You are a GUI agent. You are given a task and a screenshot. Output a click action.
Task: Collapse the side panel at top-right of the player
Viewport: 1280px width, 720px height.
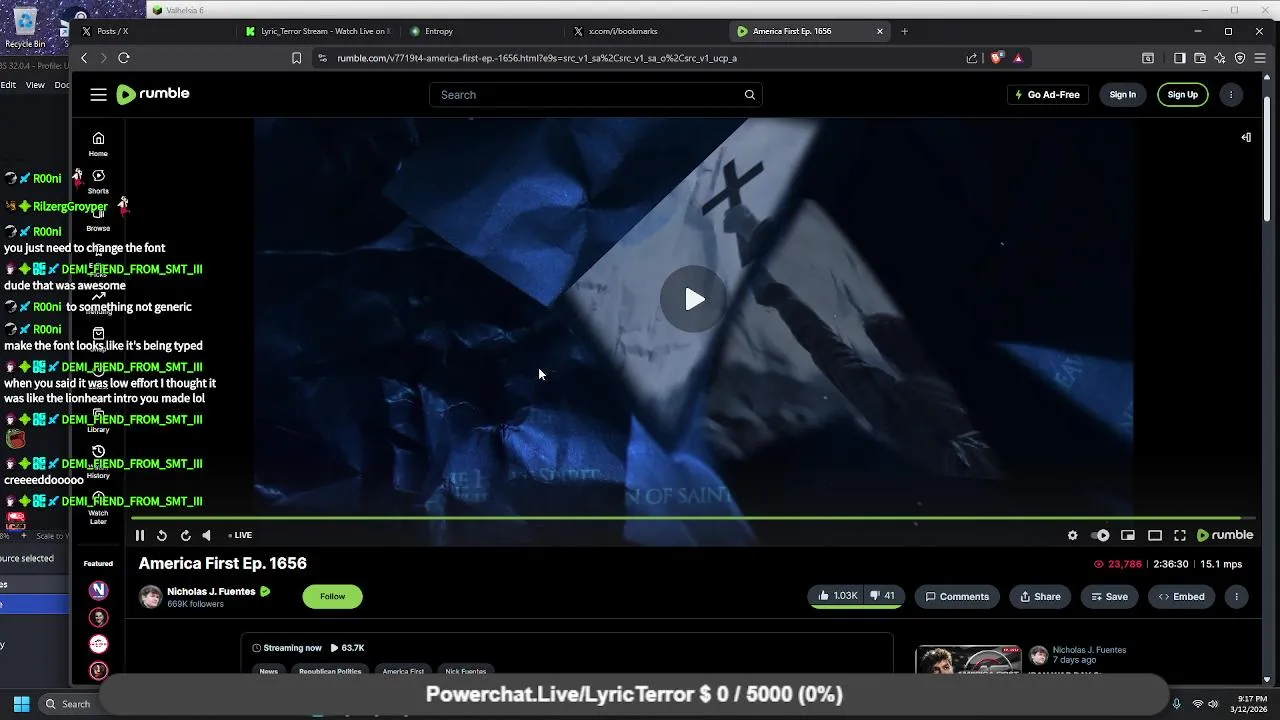coord(1246,137)
